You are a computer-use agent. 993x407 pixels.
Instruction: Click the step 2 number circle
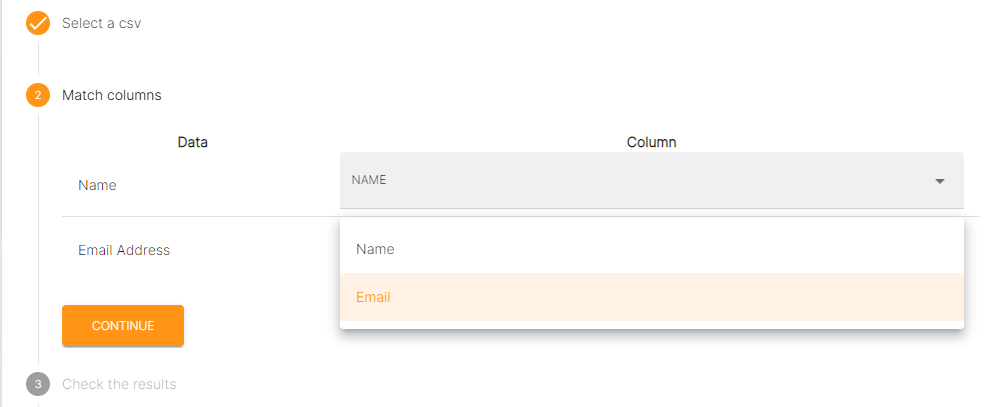(38, 95)
